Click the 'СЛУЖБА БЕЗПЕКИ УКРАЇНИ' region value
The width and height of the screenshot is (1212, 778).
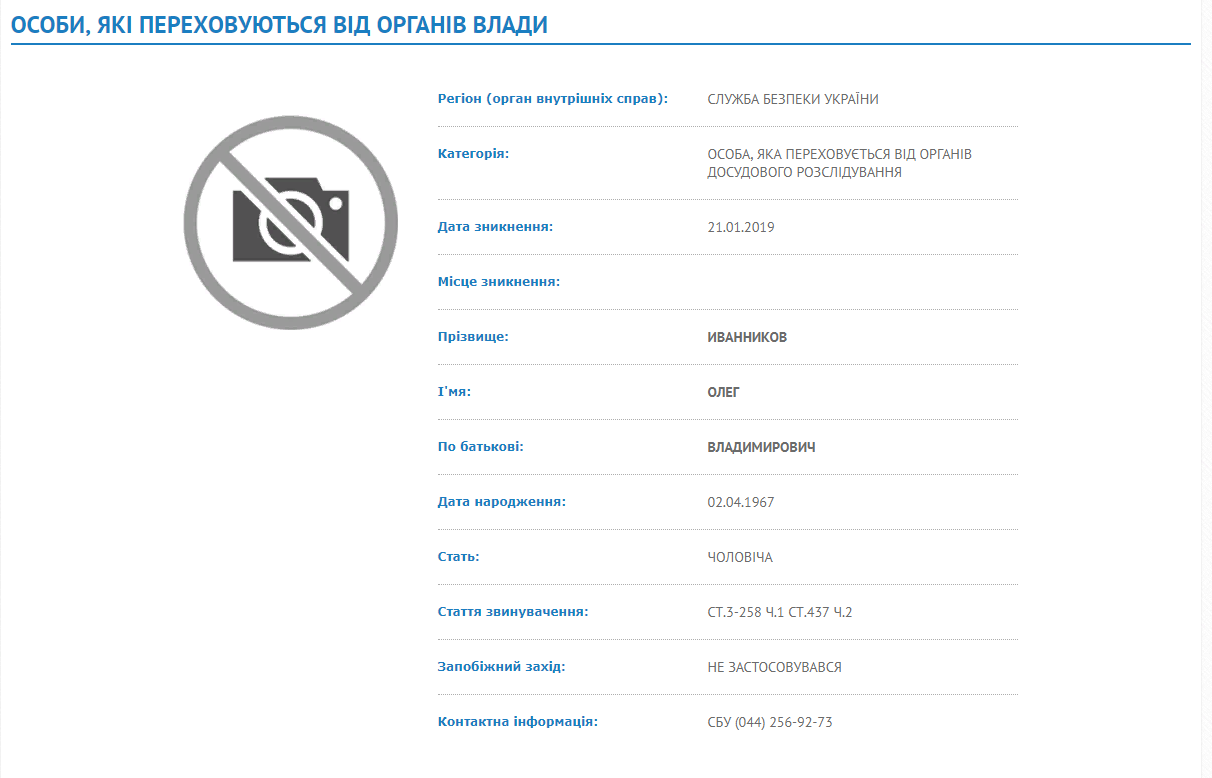pos(793,99)
